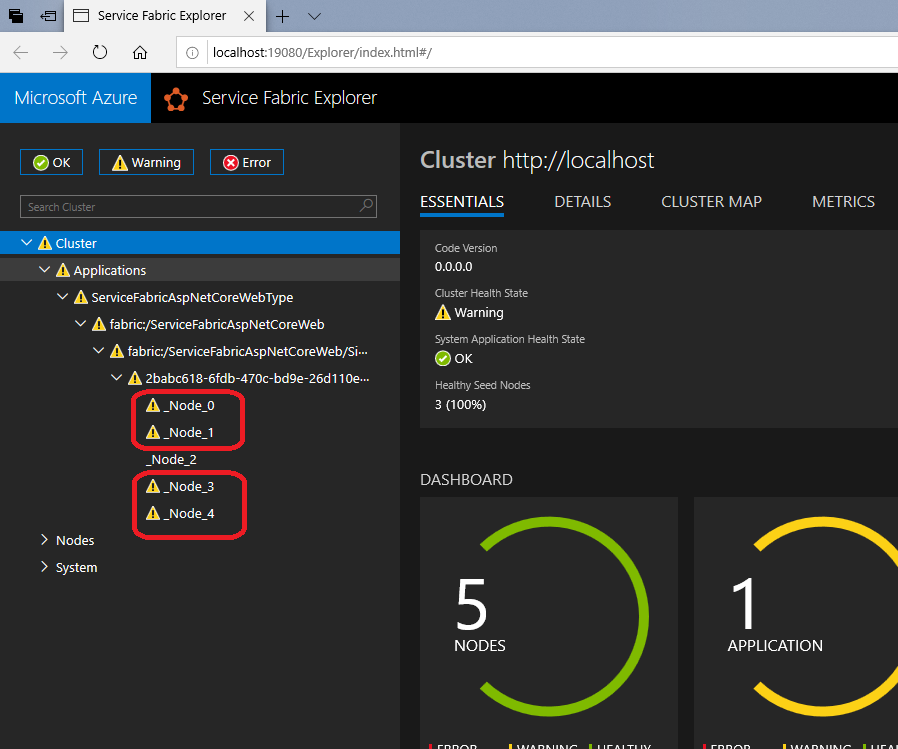The image size is (898, 749).
Task: Toggle the Warning health filter
Action: click(x=147, y=163)
